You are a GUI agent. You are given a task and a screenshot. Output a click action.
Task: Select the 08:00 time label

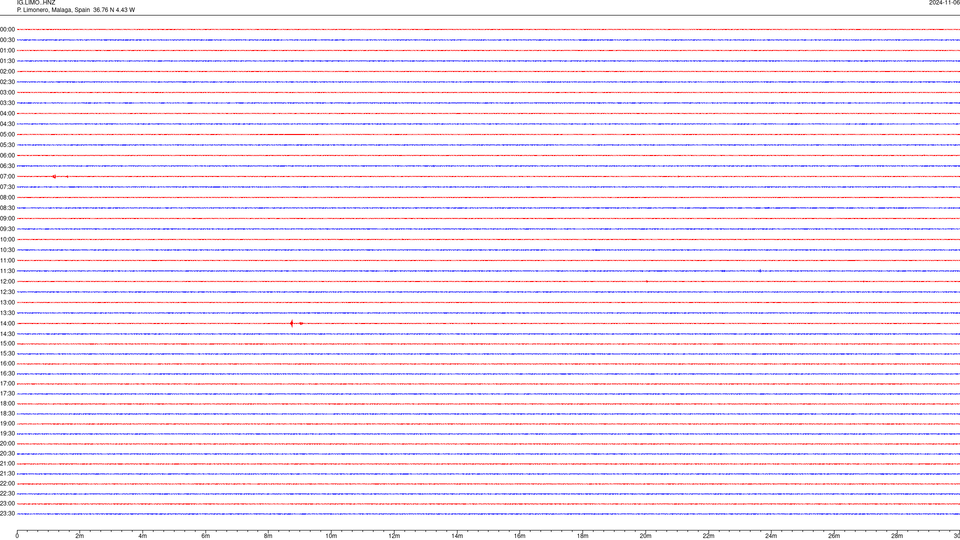(7, 198)
